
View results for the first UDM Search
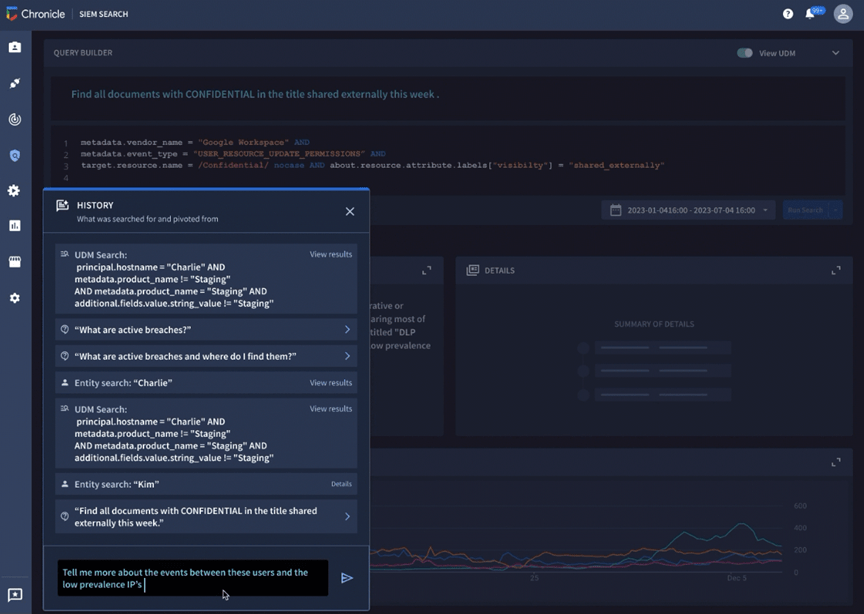pyautogui.click(x=330, y=255)
